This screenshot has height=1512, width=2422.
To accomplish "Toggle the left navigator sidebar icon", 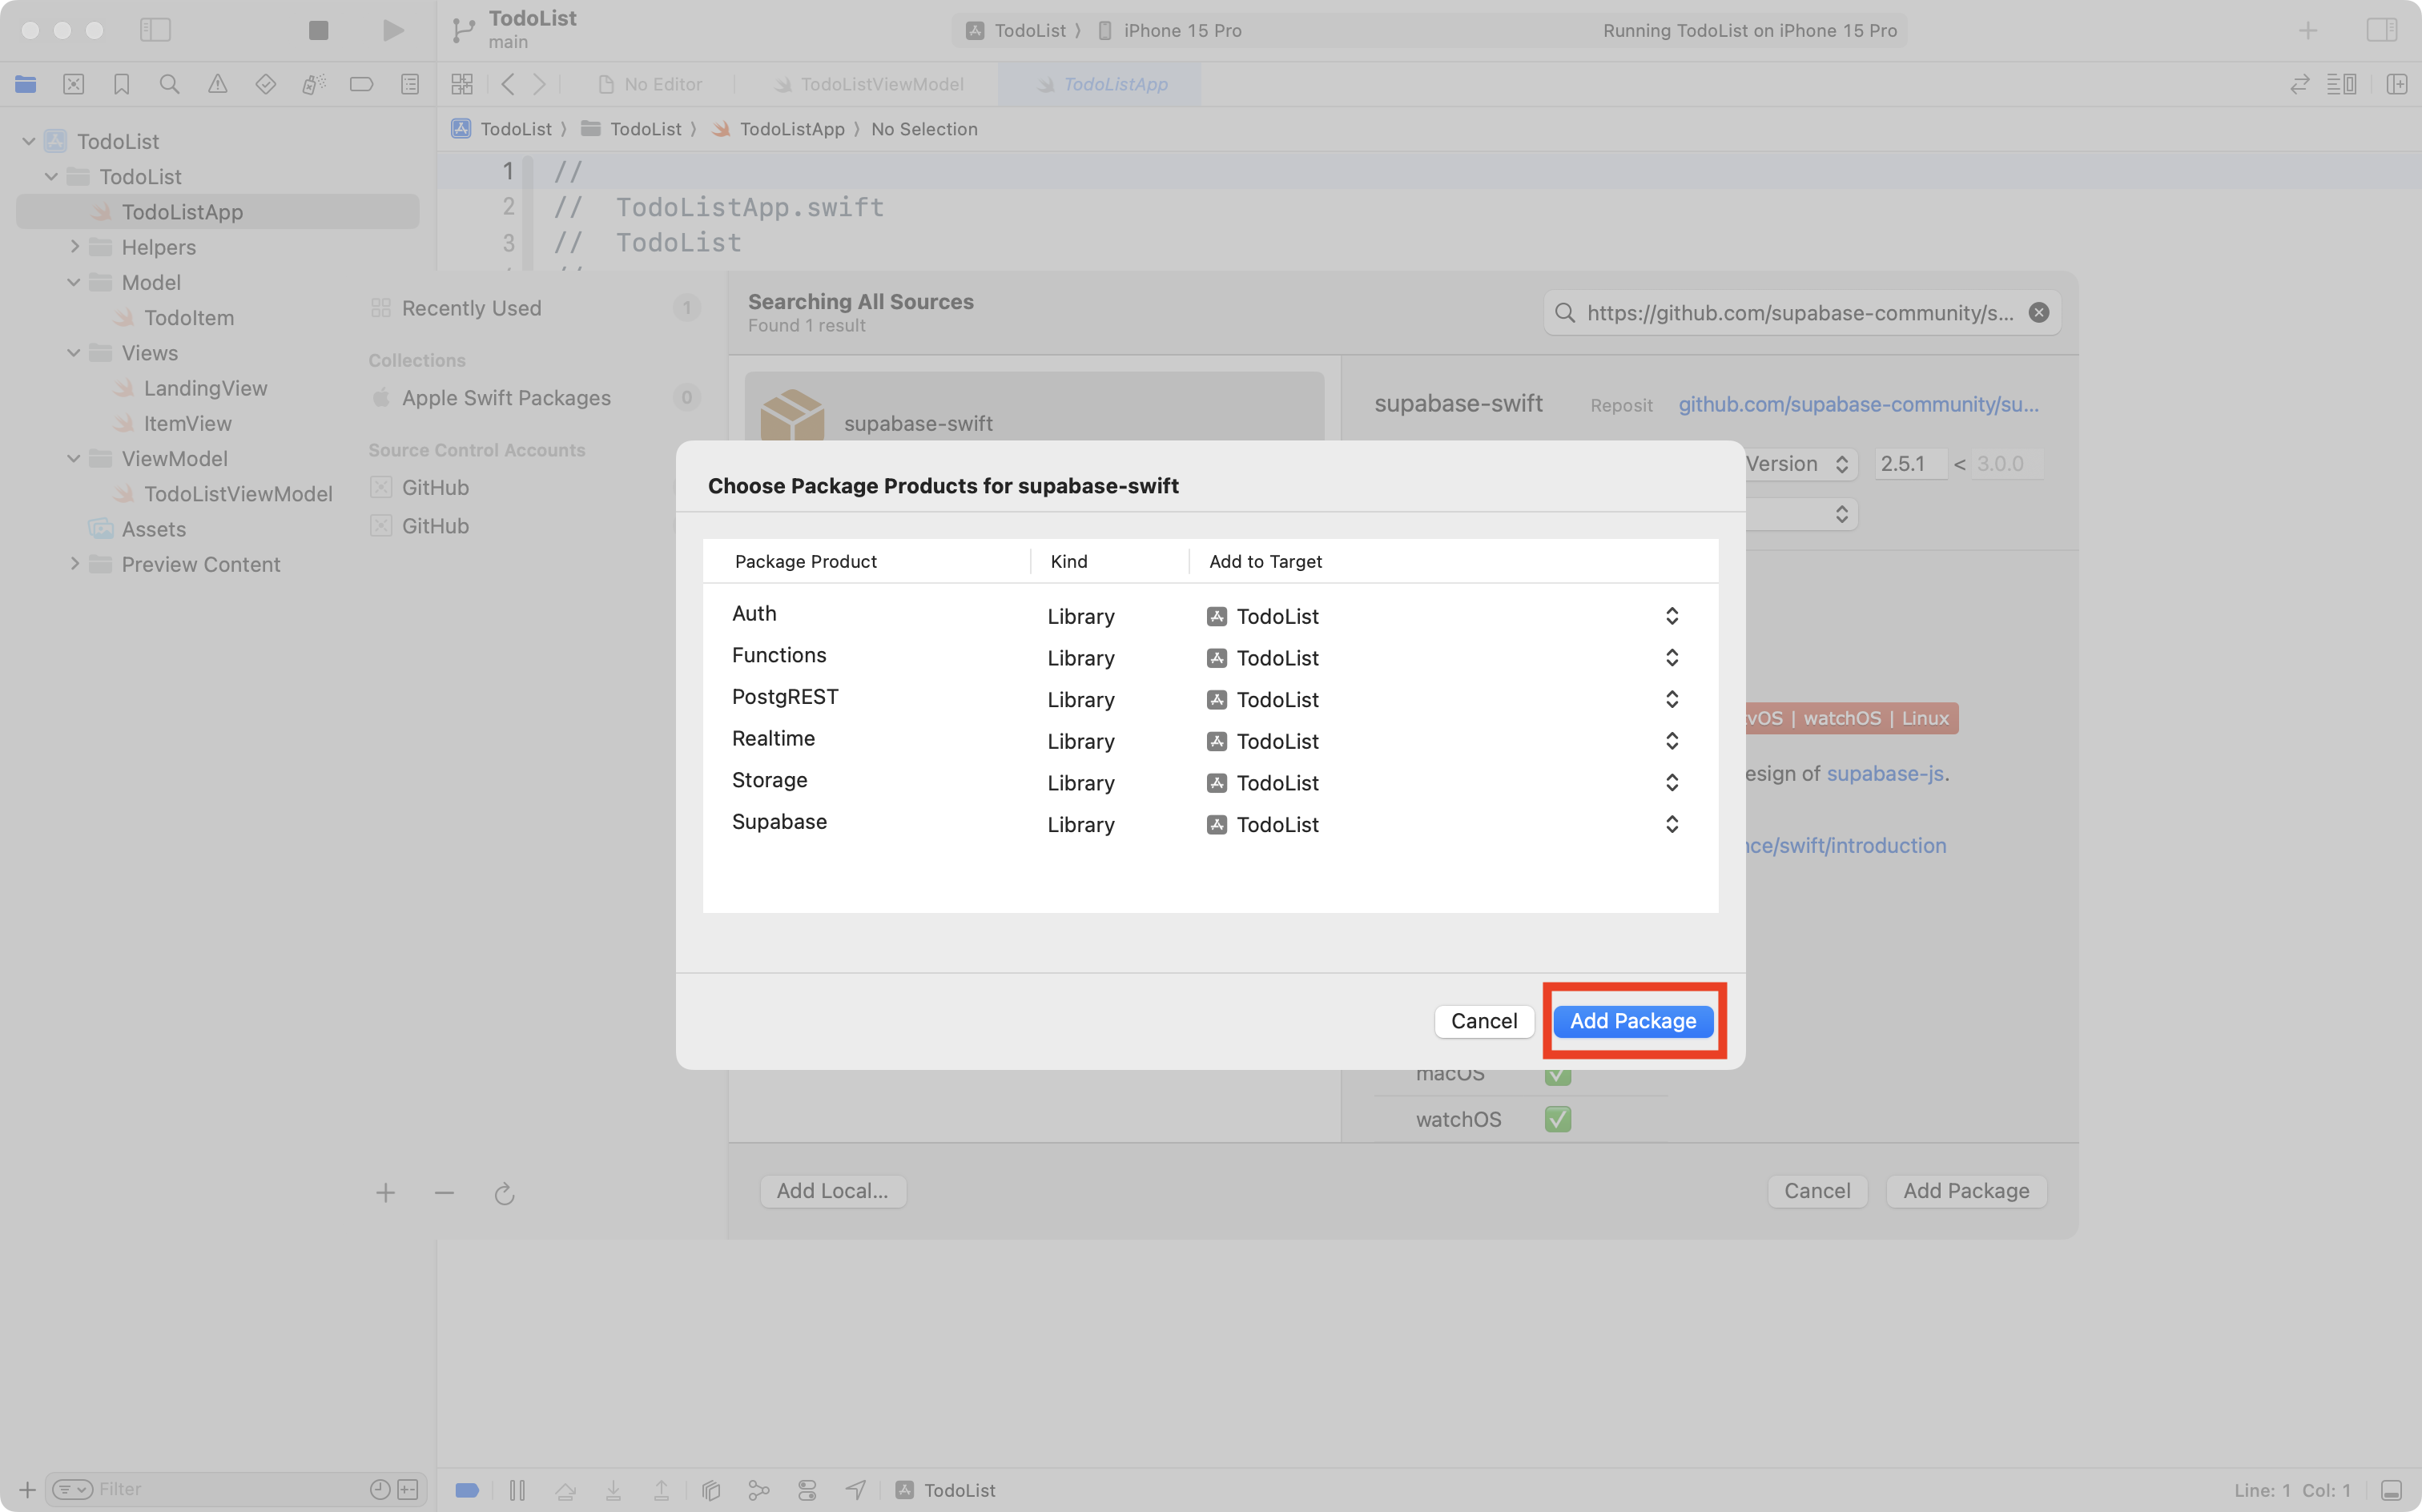I will point(155,30).
